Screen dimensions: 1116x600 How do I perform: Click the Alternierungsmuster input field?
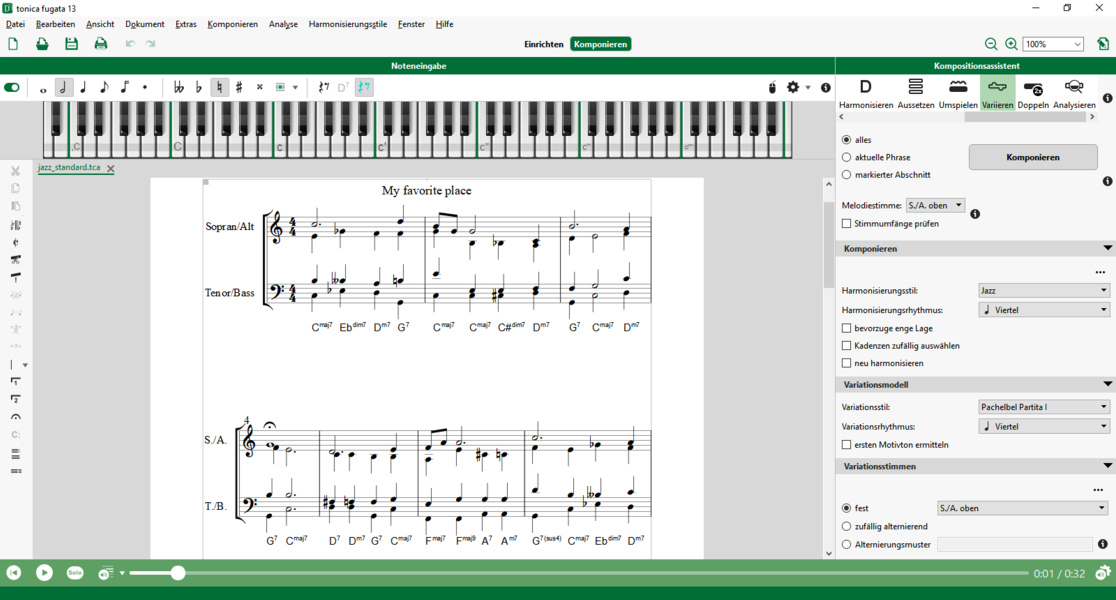[x=1015, y=544]
